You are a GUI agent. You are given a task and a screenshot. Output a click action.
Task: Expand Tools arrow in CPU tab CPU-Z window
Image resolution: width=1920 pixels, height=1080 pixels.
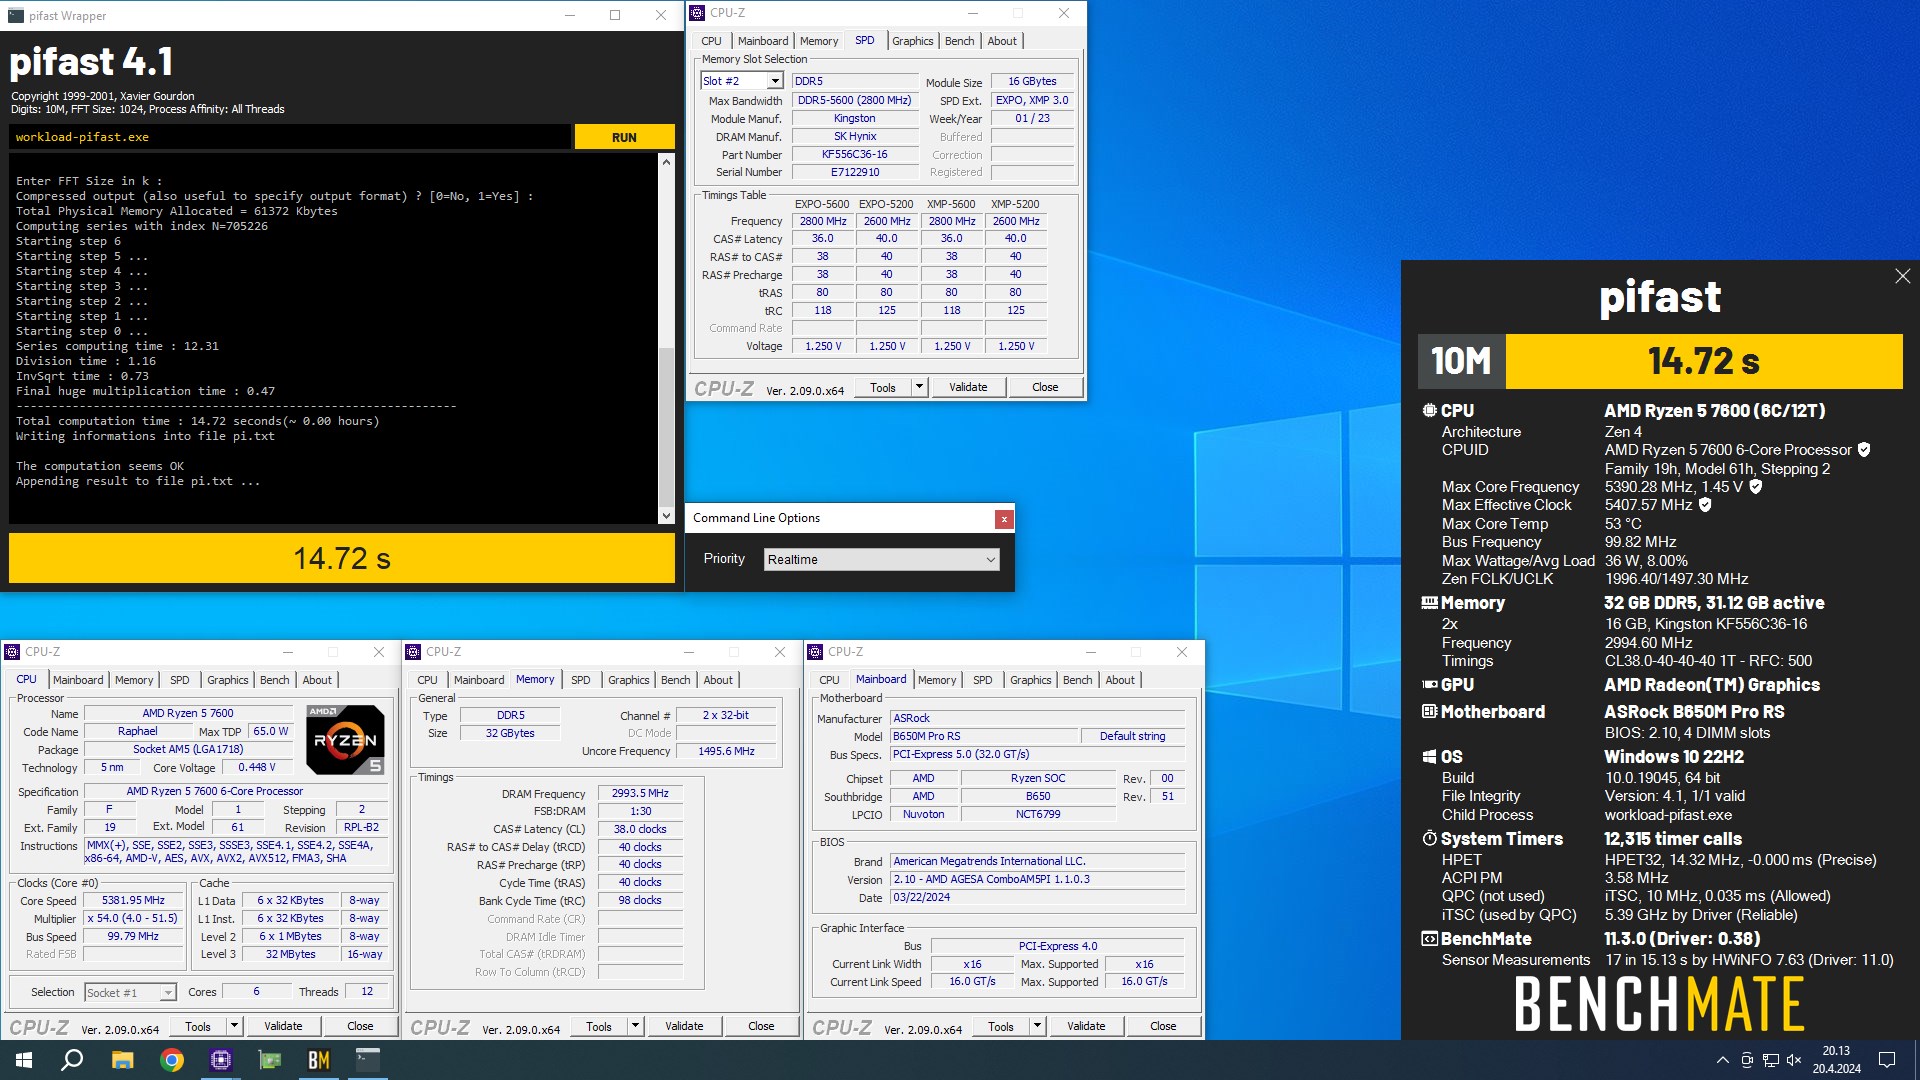(234, 1026)
